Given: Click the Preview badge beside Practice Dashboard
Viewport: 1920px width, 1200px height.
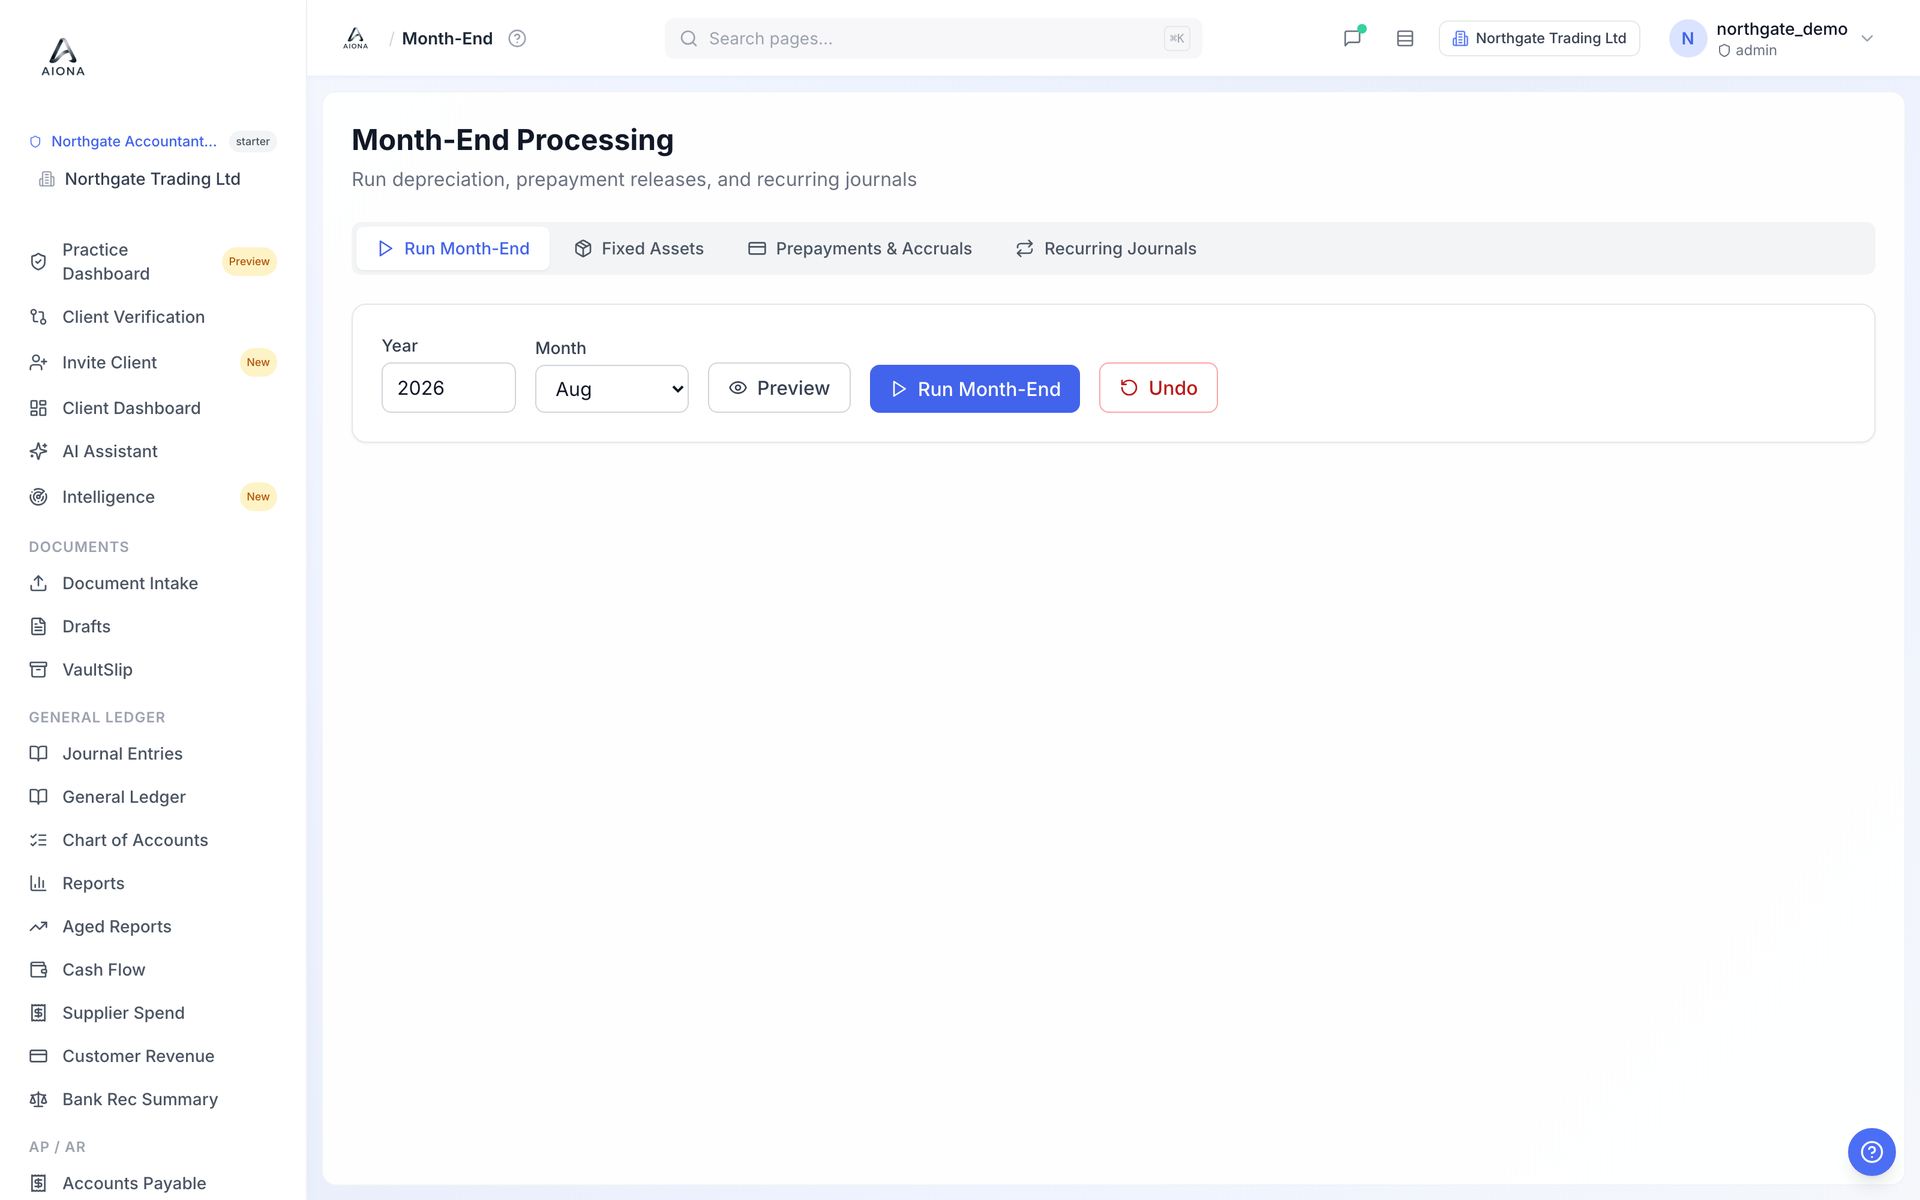Looking at the screenshot, I should click(249, 261).
